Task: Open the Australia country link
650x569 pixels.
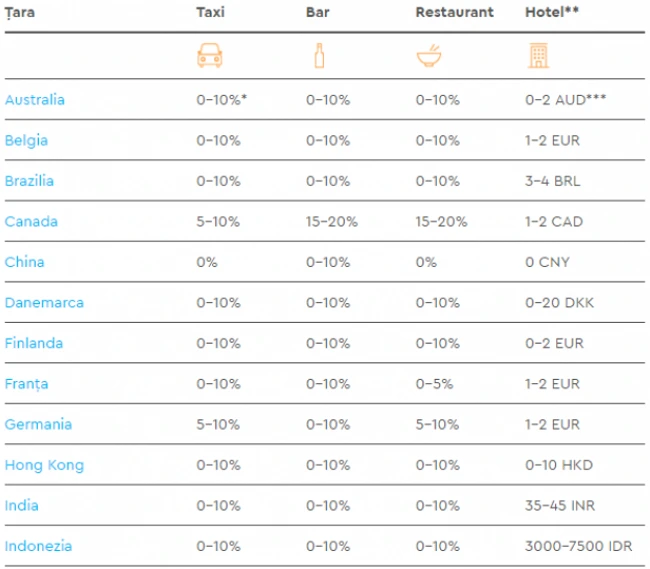Action: [35, 100]
